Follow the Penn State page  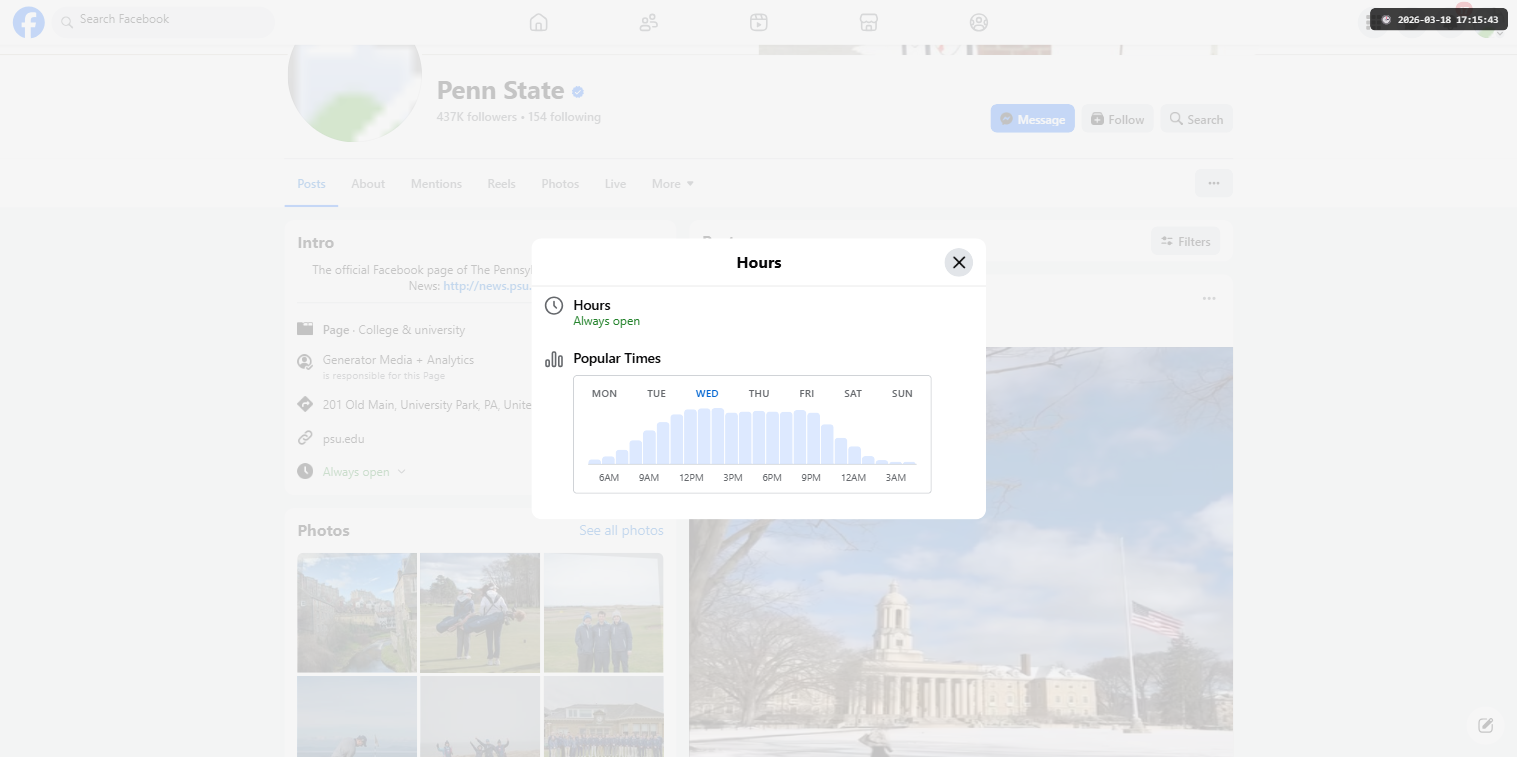coord(1117,119)
